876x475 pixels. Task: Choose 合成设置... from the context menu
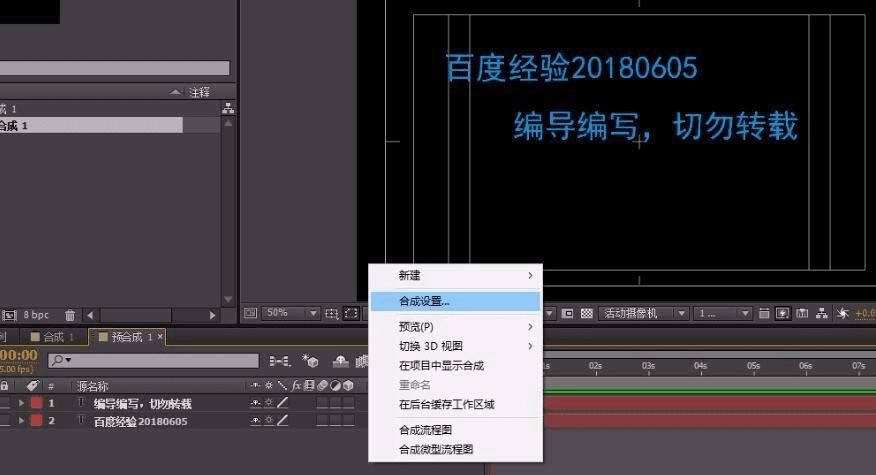(455, 301)
